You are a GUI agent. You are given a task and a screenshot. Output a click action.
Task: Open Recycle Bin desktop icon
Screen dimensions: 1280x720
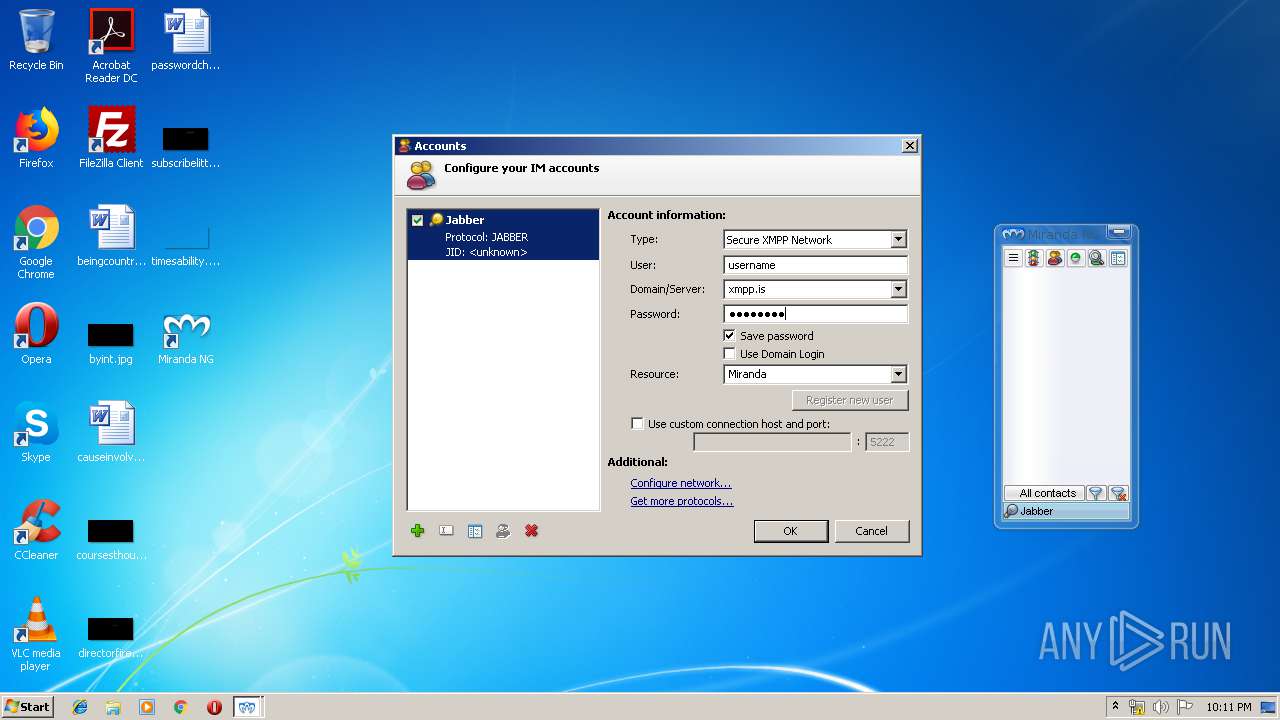pyautogui.click(x=36, y=40)
